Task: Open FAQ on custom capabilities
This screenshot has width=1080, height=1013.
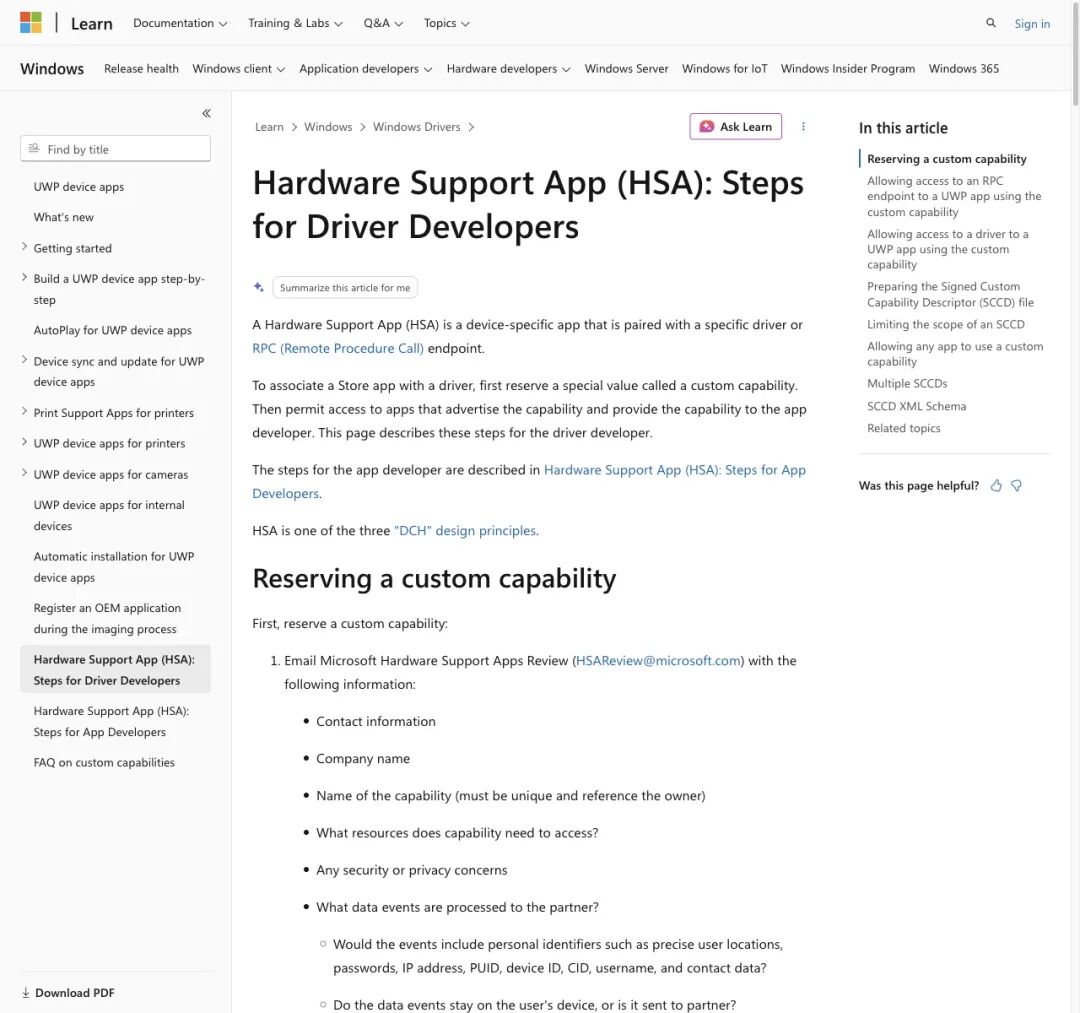Action: pos(104,762)
